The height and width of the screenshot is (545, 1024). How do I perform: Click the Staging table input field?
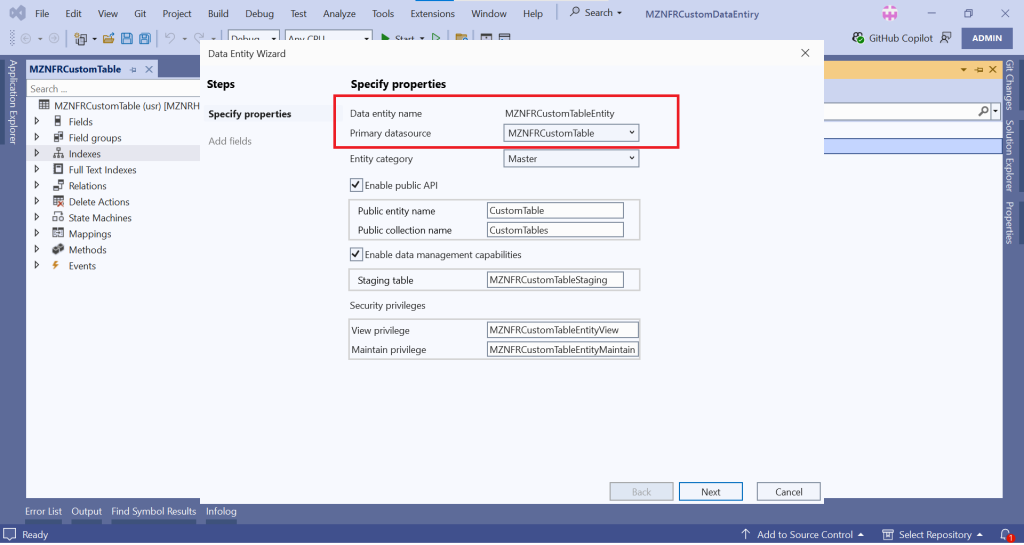point(555,280)
